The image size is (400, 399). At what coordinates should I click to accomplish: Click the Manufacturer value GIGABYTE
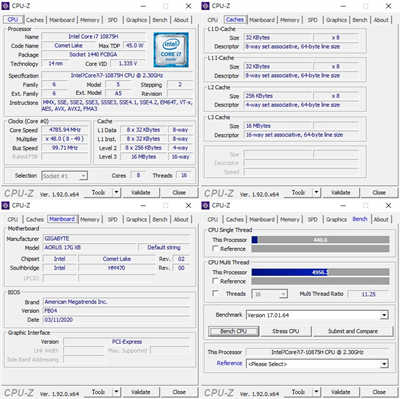coord(117,238)
